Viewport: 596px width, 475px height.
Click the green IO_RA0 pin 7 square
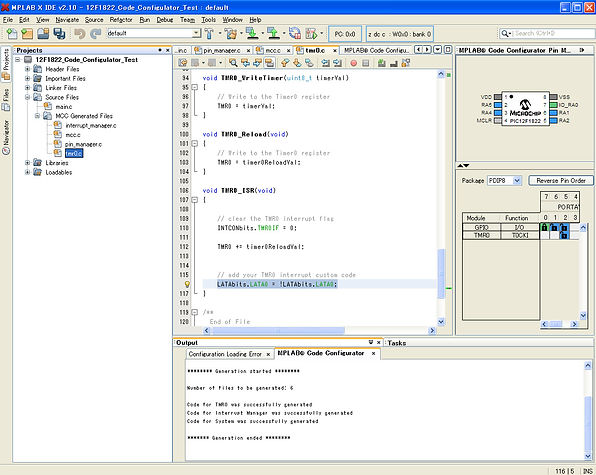[x=553, y=105]
